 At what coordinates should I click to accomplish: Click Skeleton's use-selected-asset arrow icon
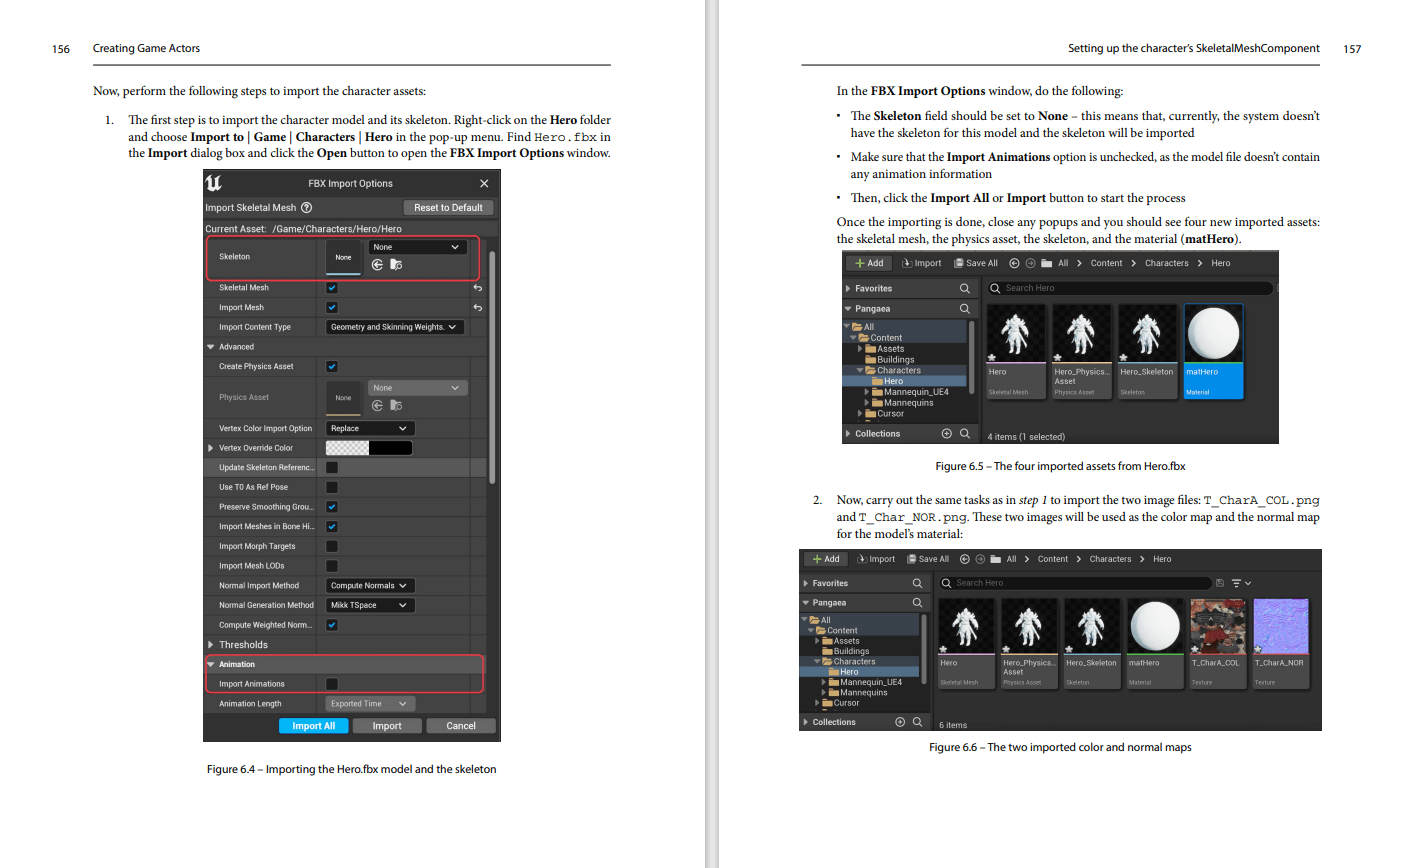[377, 265]
